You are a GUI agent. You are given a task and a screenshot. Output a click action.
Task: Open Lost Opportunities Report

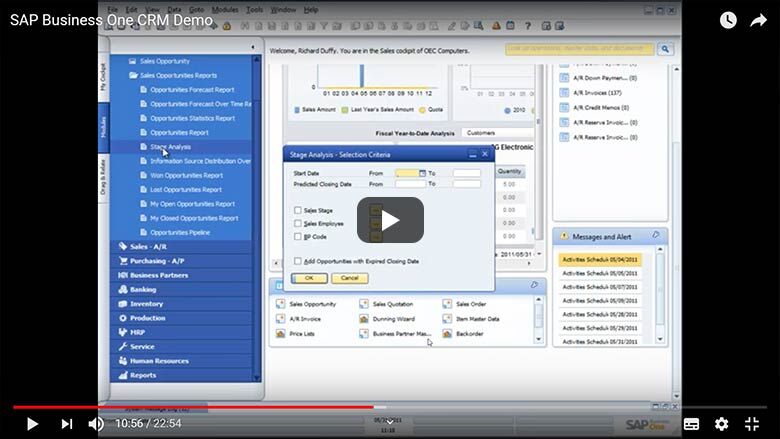click(x=186, y=189)
